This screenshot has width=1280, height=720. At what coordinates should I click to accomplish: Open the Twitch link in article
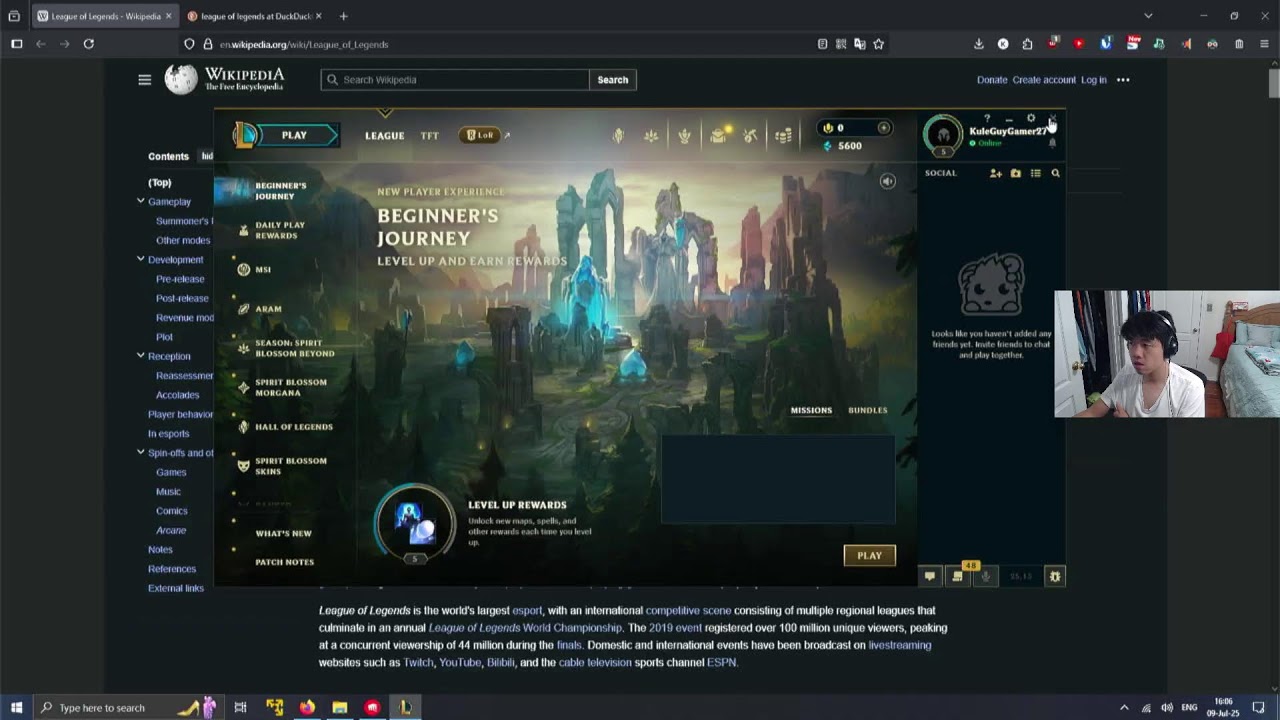click(417, 662)
